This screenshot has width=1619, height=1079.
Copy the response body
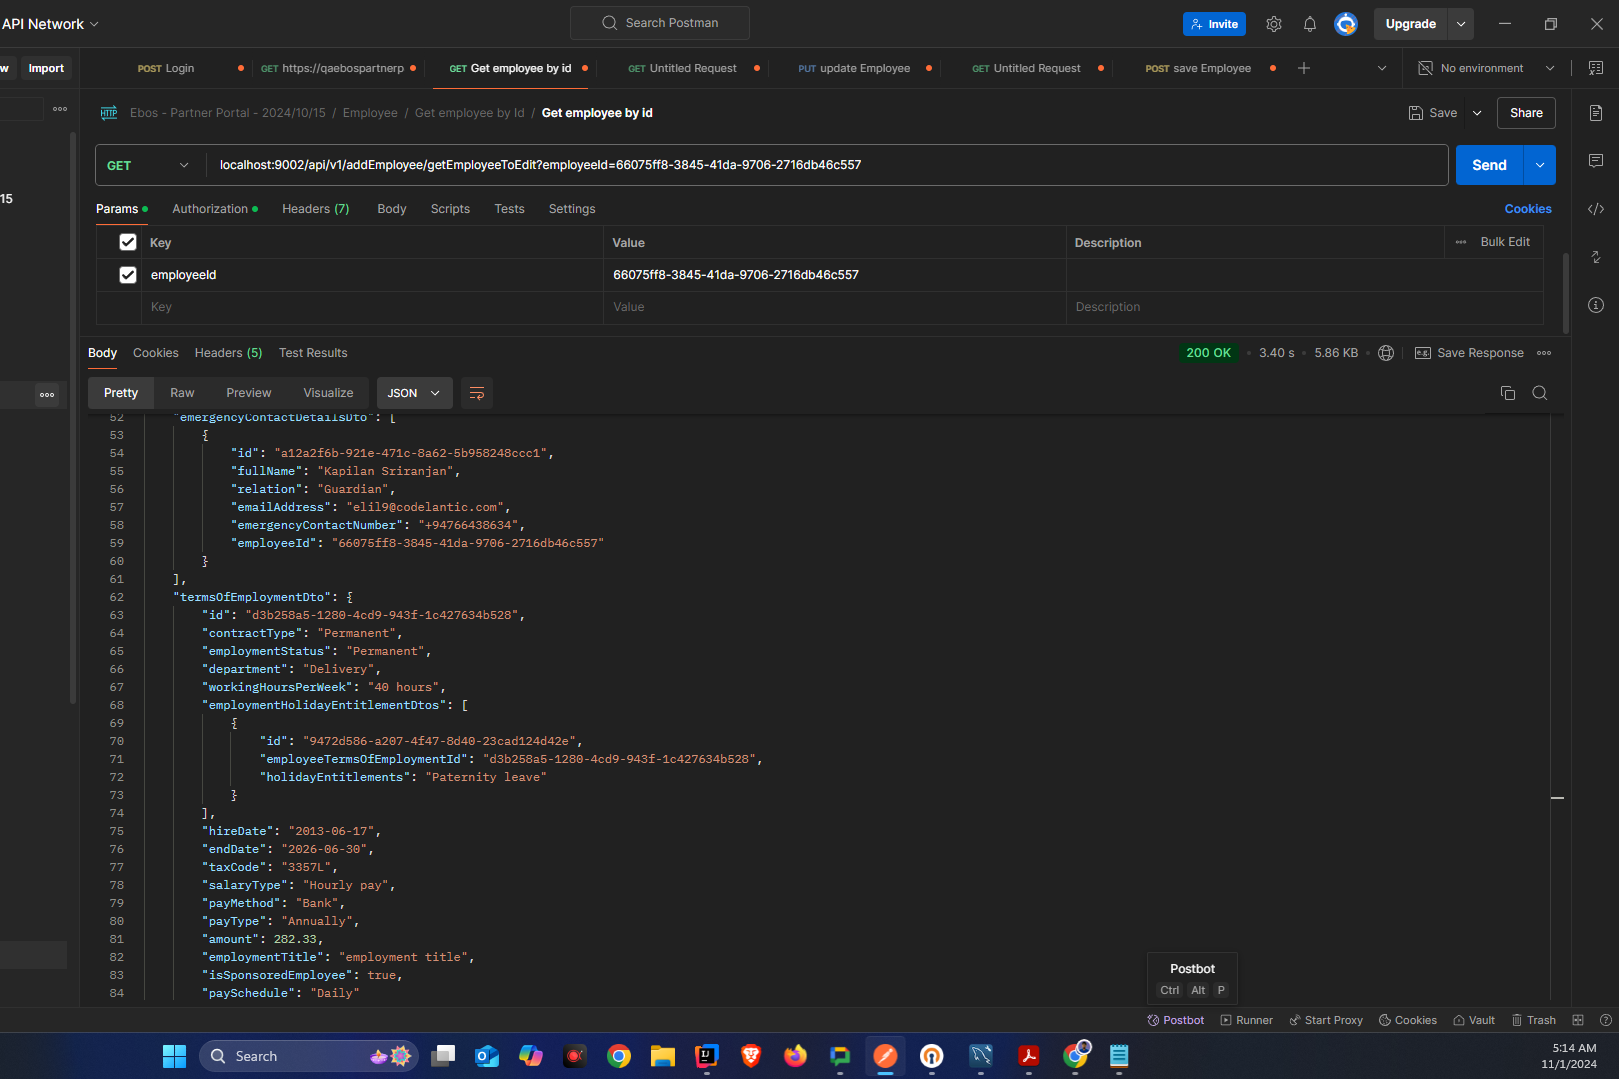[1508, 393]
